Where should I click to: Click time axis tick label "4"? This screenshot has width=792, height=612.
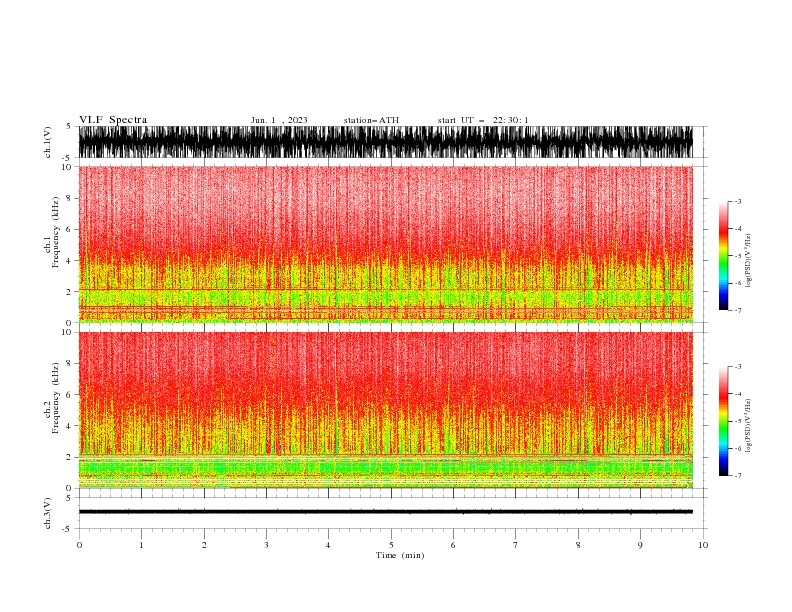pos(328,545)
